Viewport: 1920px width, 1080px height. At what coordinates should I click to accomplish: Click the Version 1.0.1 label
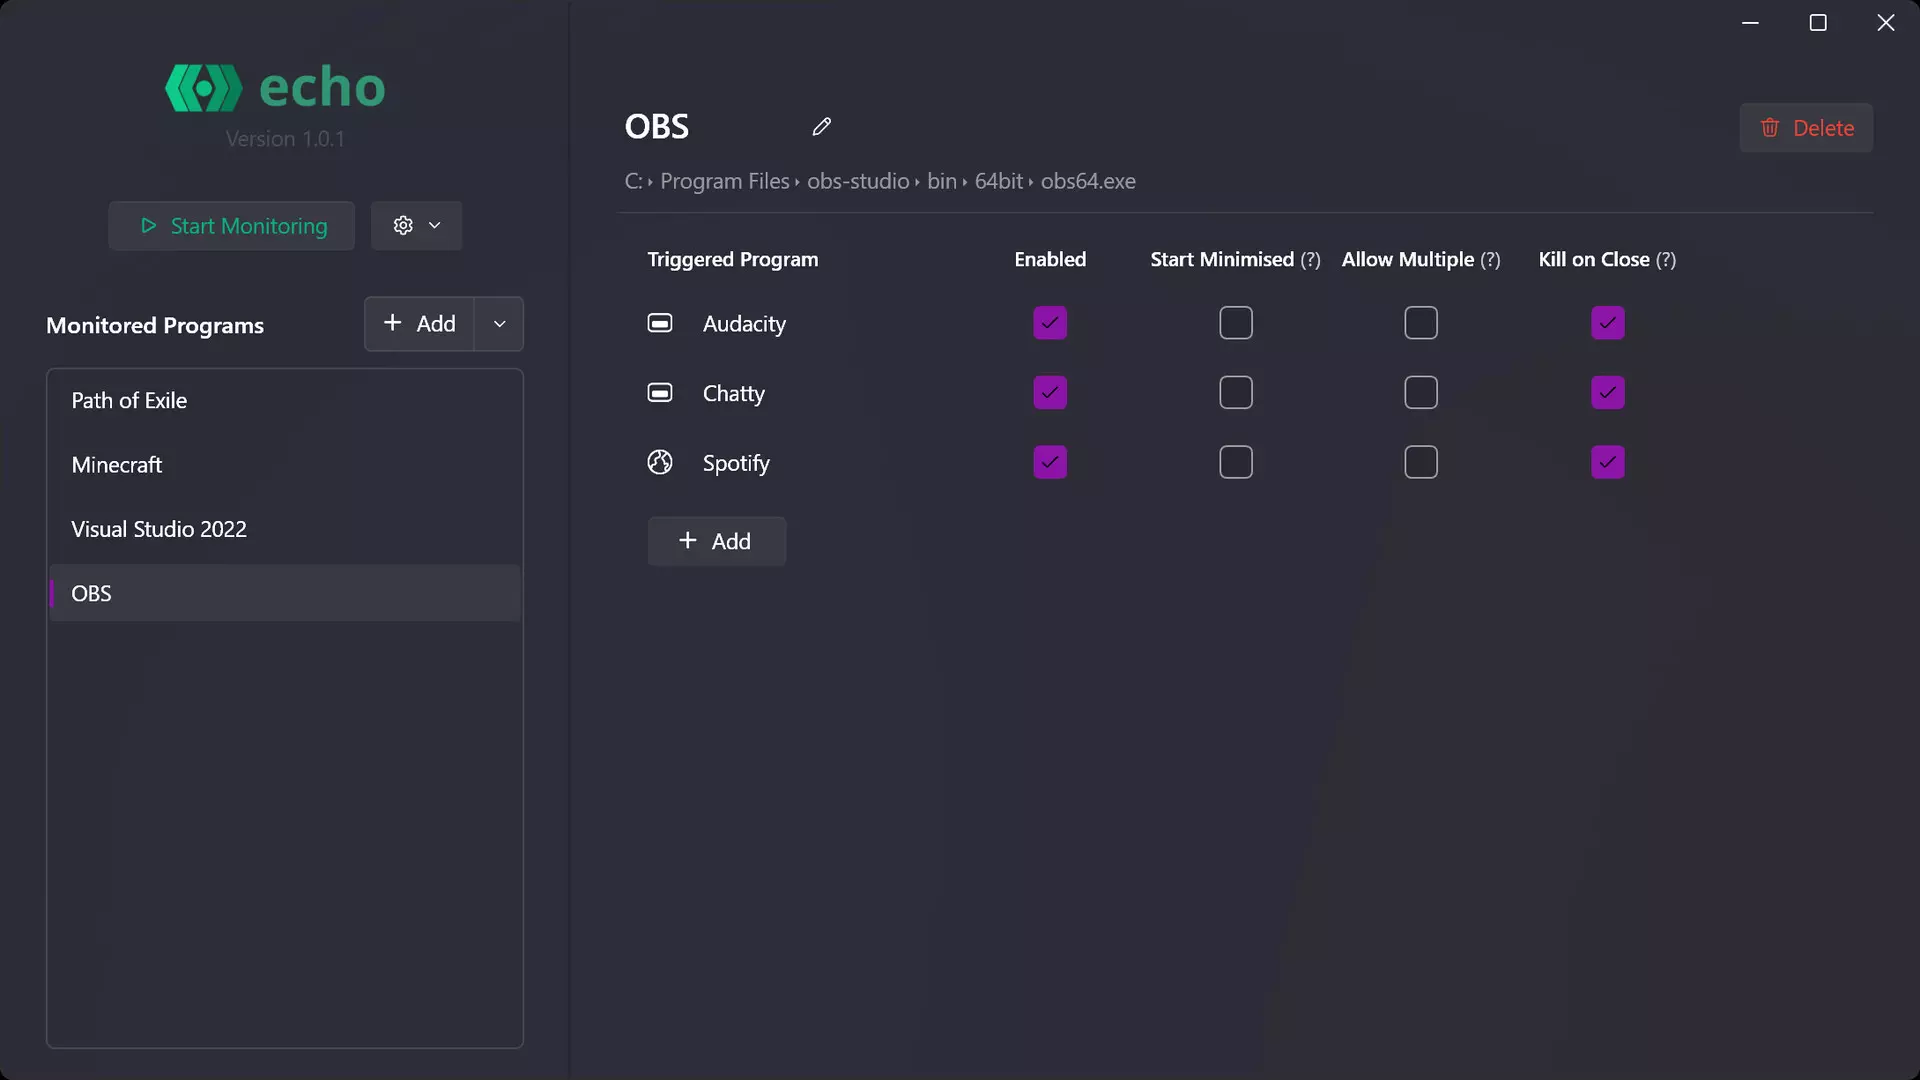(285, 139)
